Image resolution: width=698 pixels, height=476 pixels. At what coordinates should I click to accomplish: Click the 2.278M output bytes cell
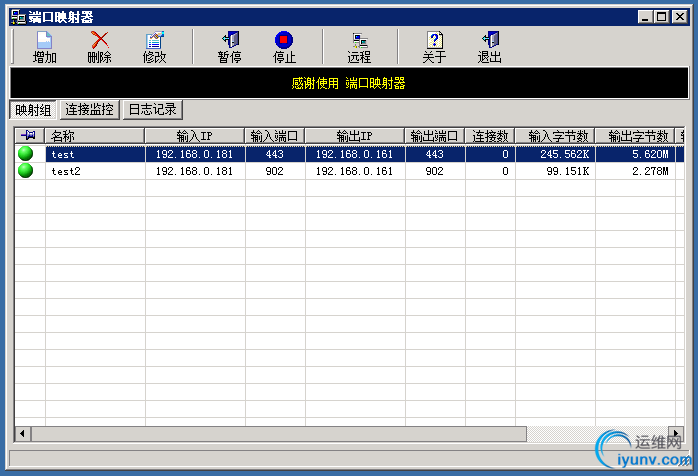635,171
